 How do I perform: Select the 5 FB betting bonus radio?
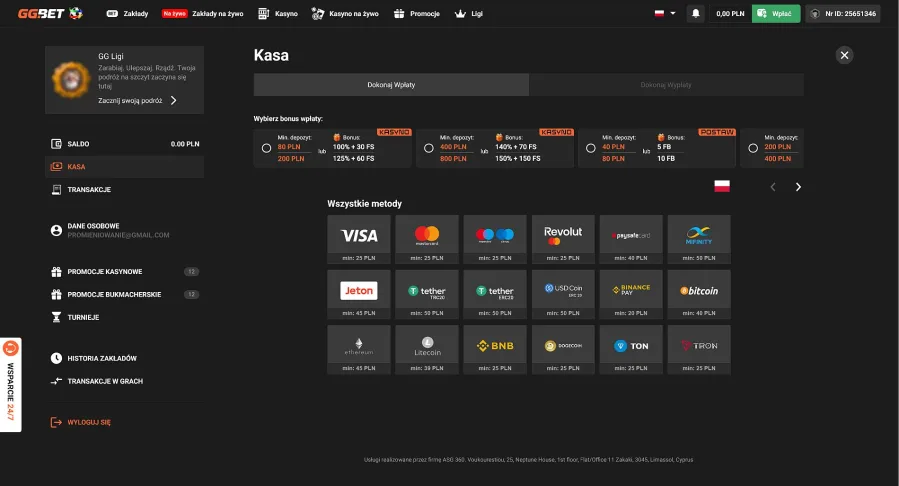pos(591,148)
